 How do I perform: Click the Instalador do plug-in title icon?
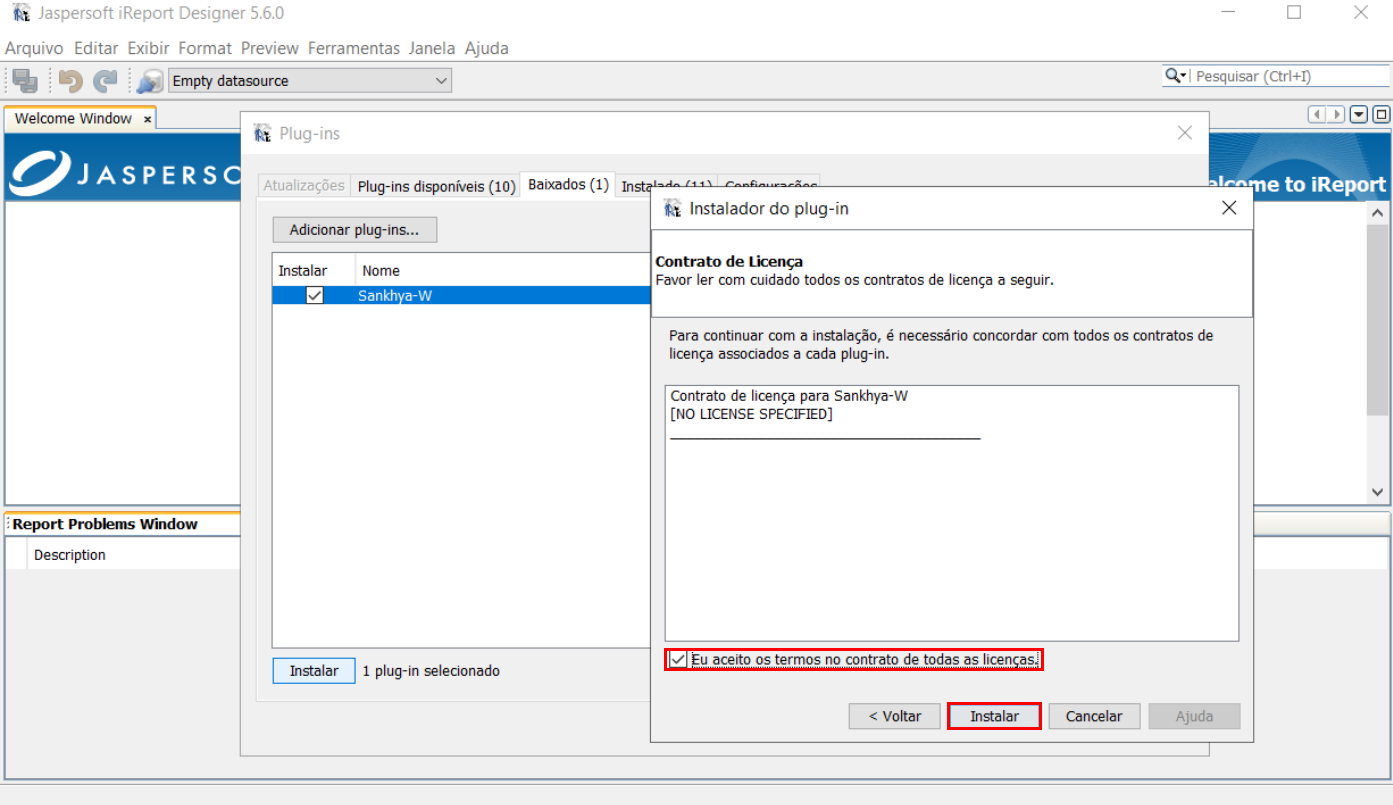tap(673, 209)
